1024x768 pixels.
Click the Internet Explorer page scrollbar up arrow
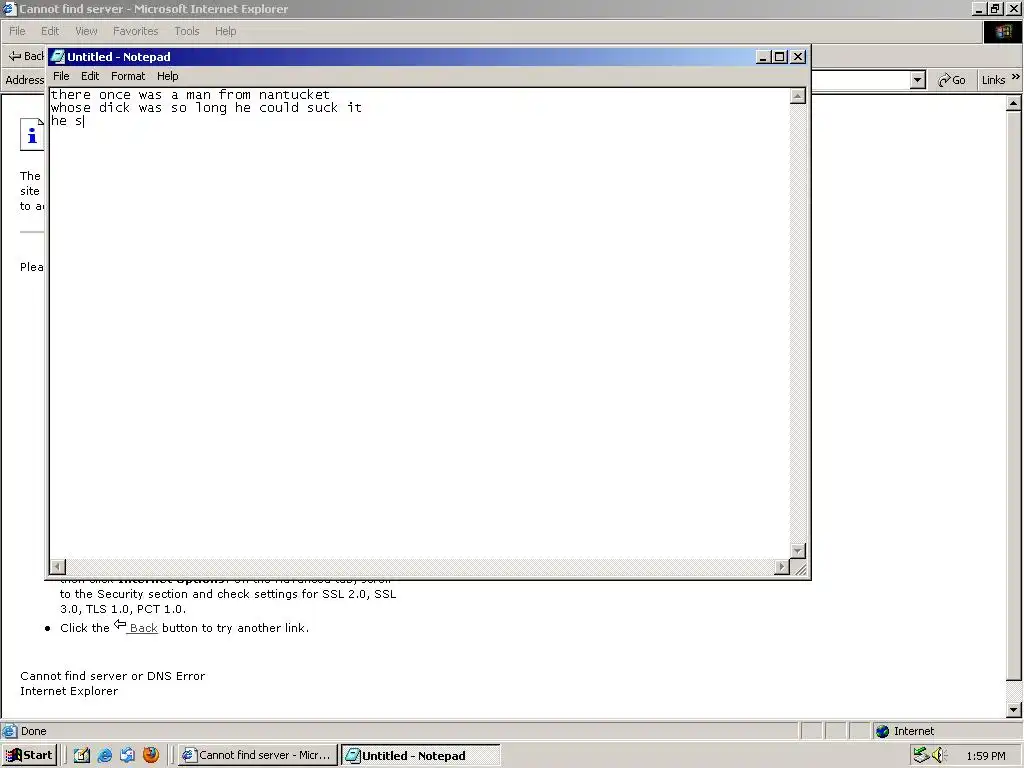click(1013, 103)
